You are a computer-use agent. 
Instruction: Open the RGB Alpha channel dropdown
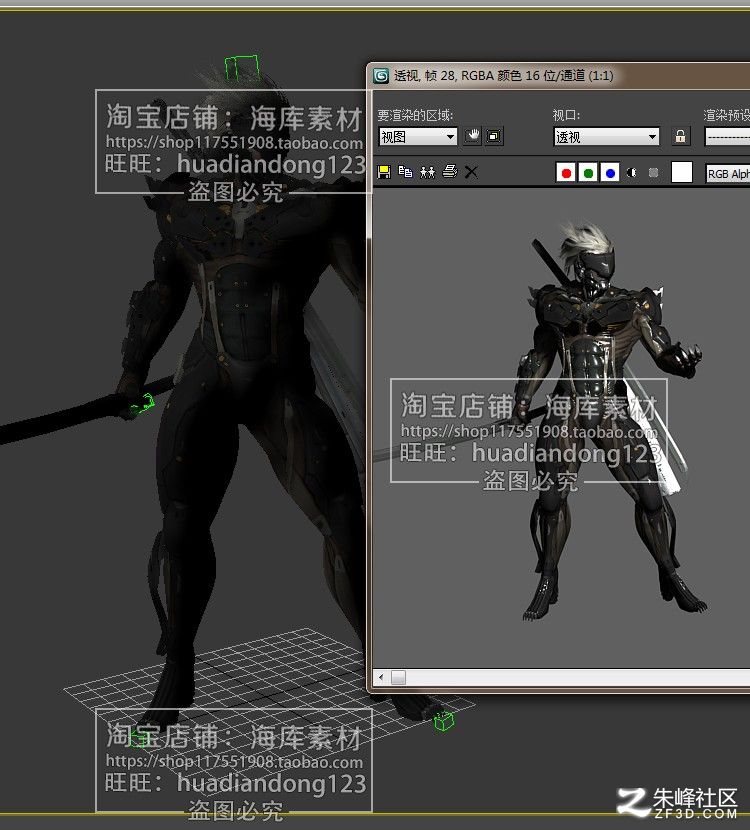pyautogui.click(x=728, y=174)
